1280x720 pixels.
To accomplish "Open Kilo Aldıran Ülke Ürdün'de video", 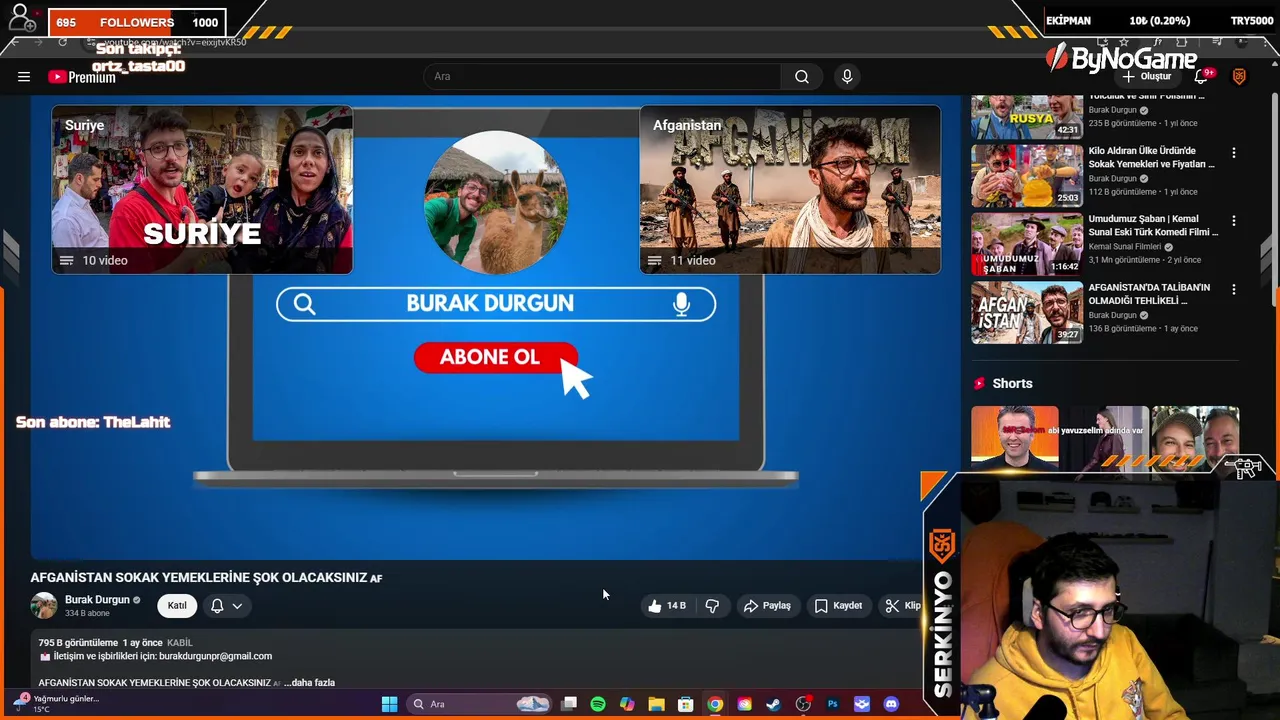I will pos(1151,157).
